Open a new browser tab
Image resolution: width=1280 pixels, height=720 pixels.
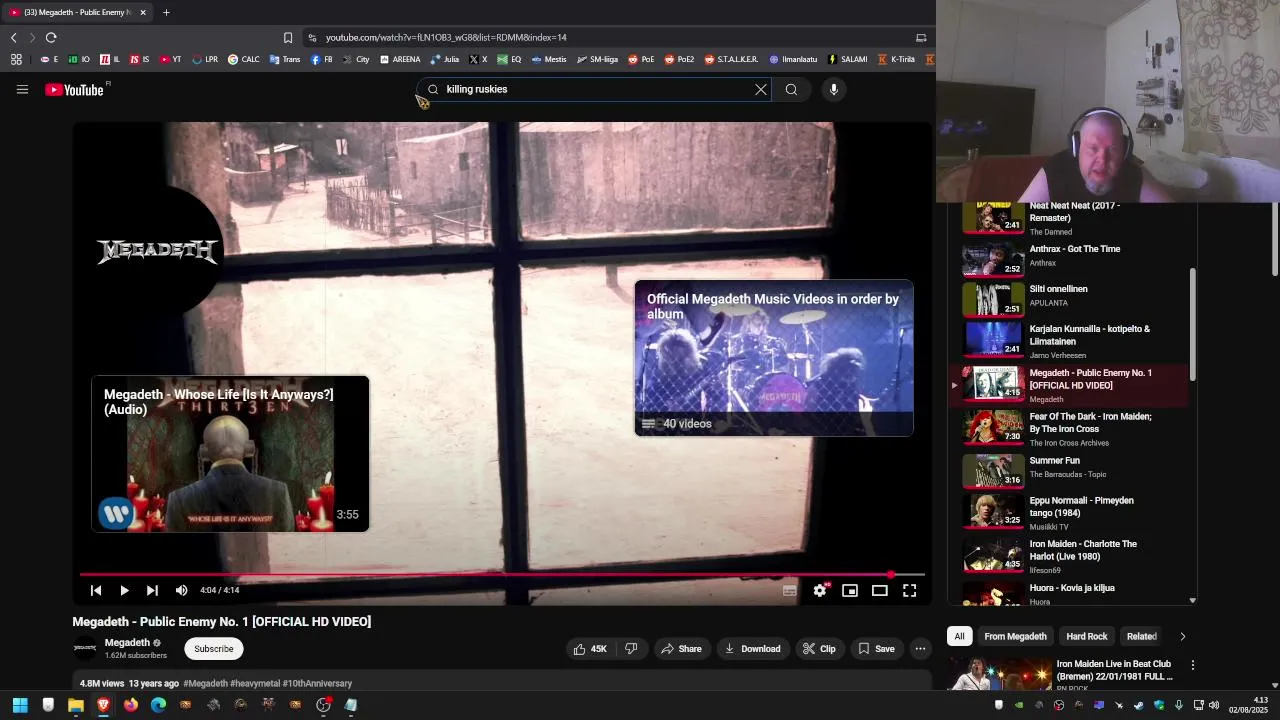click(x=166, y=12)
